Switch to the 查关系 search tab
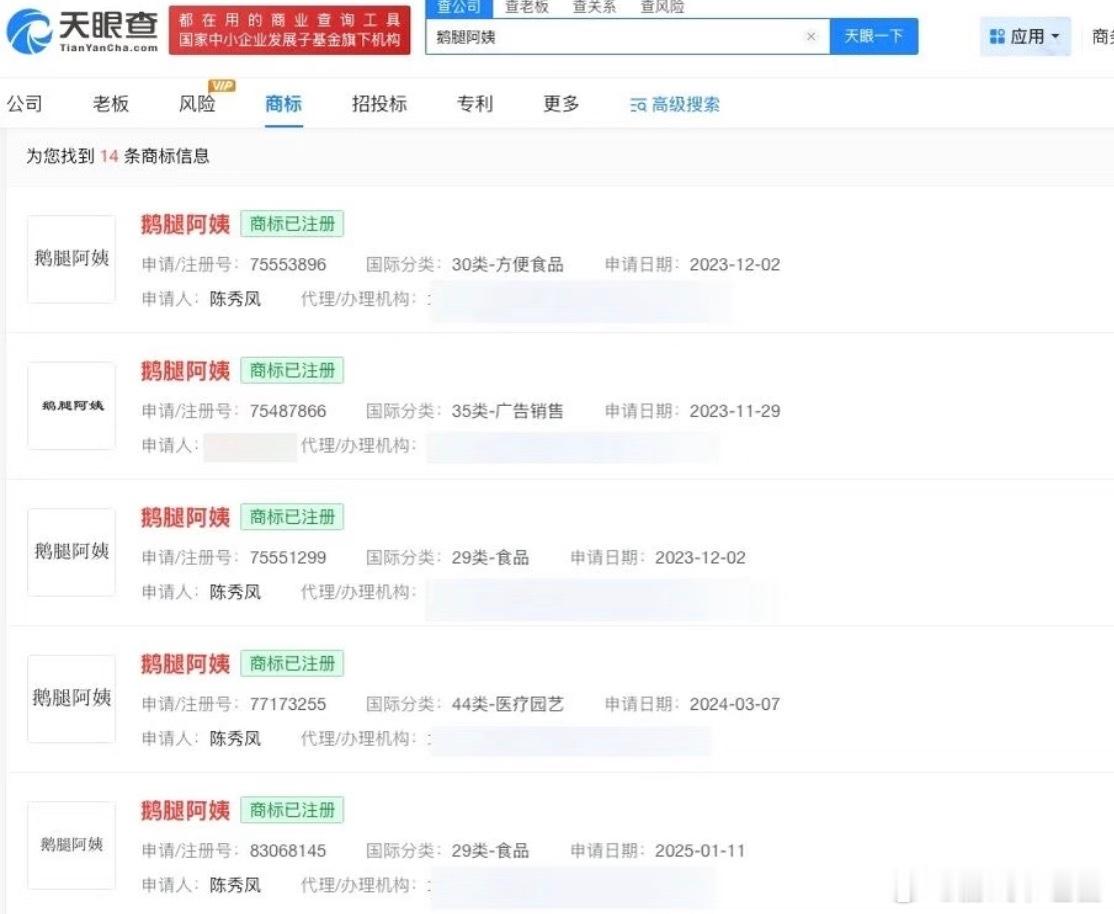The height and width of the screenshot is (914, 1114). pyautogui.click(x=594, y=7)
